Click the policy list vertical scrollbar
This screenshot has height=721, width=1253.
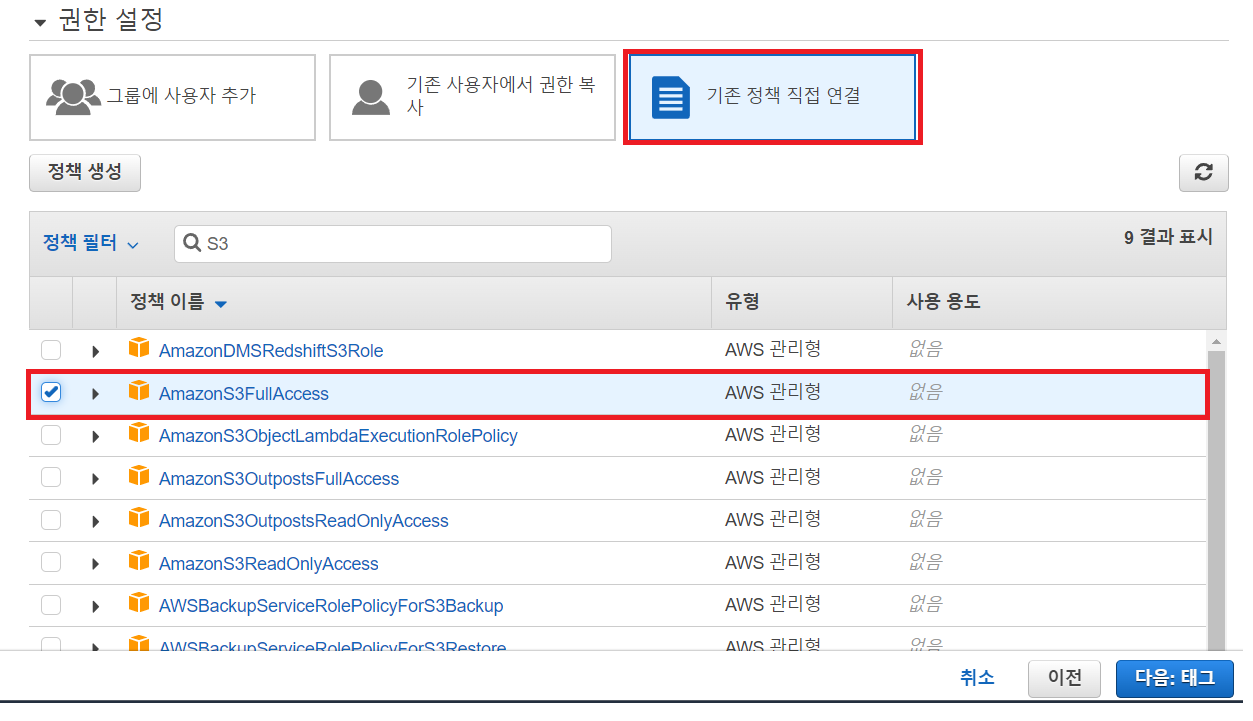[1217, 500]
